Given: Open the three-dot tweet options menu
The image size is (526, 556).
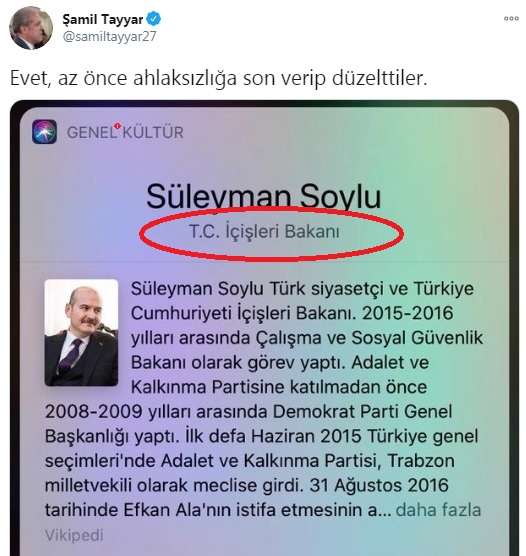Looking at the screenshot, I should (511, 18).
